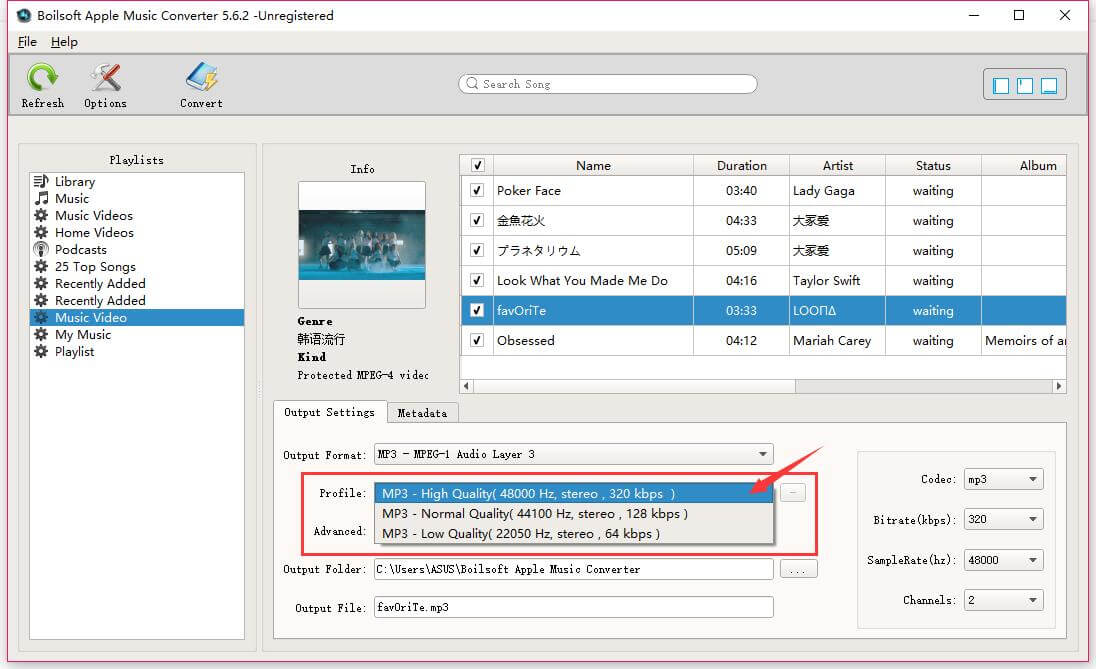Choose MP3 Normal Quality 128 kbps profile
This screenshot has height=669, width=1096.
click(573, 513)
